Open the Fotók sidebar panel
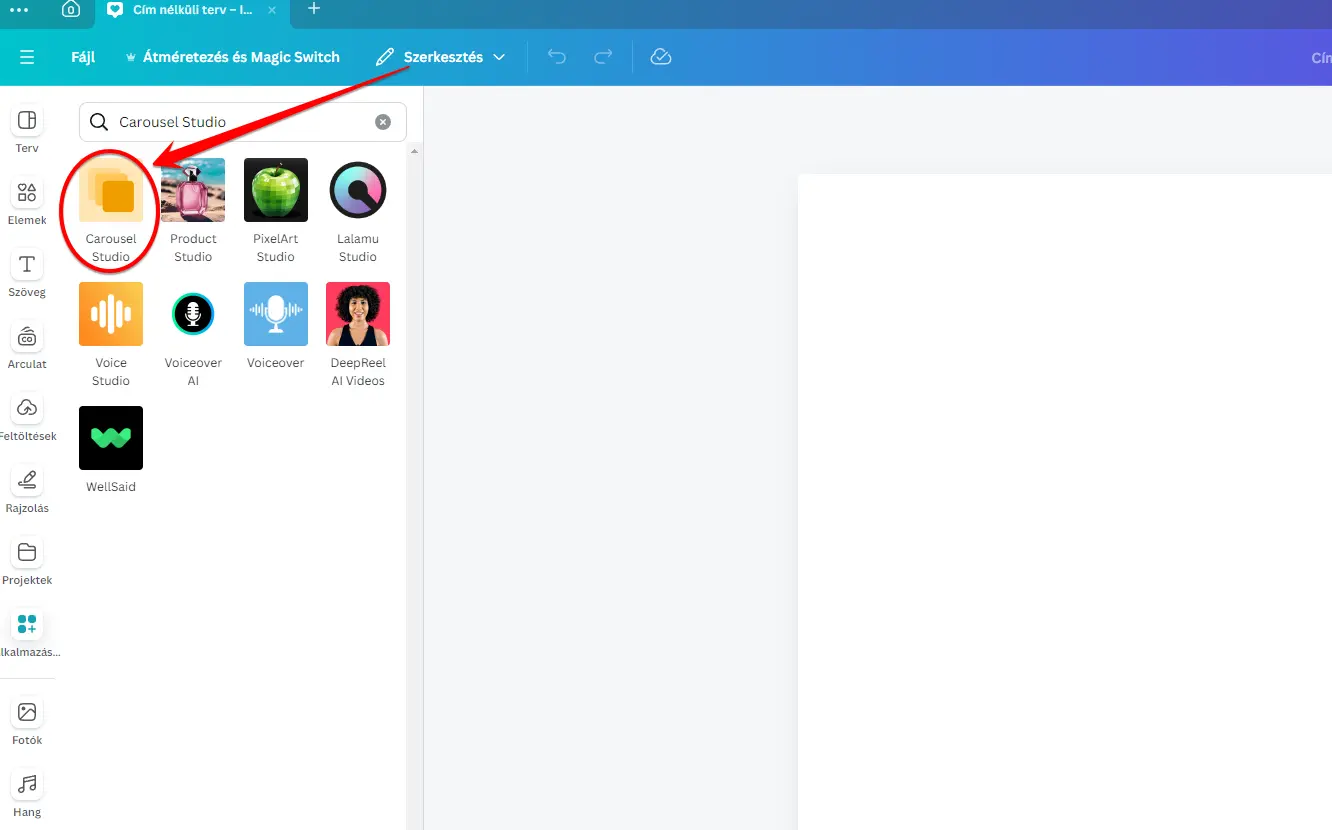 coord(27,722)
